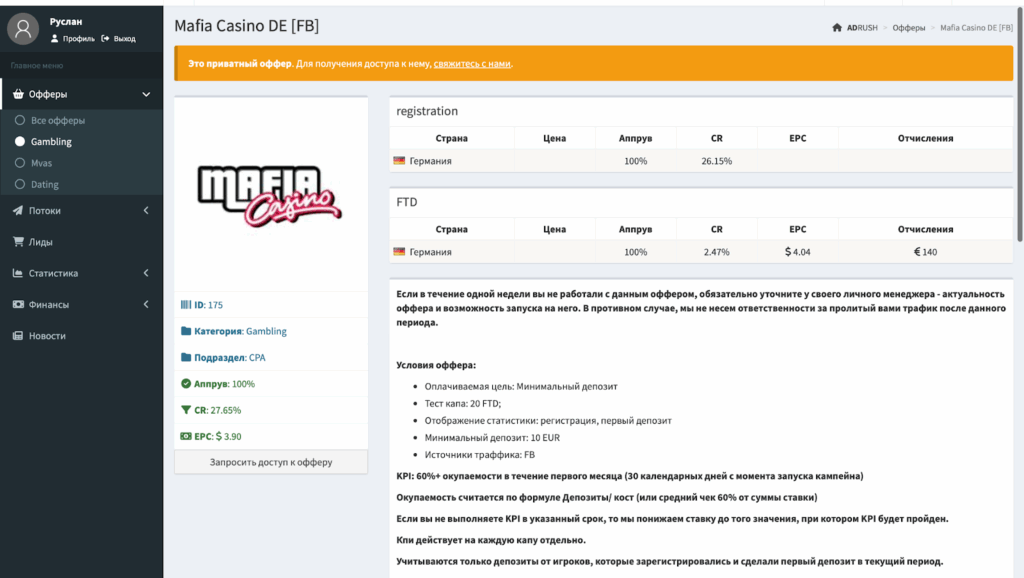1024x578 pixels.
Task: Open the Профиль link under the username
Action: point(72,39)
